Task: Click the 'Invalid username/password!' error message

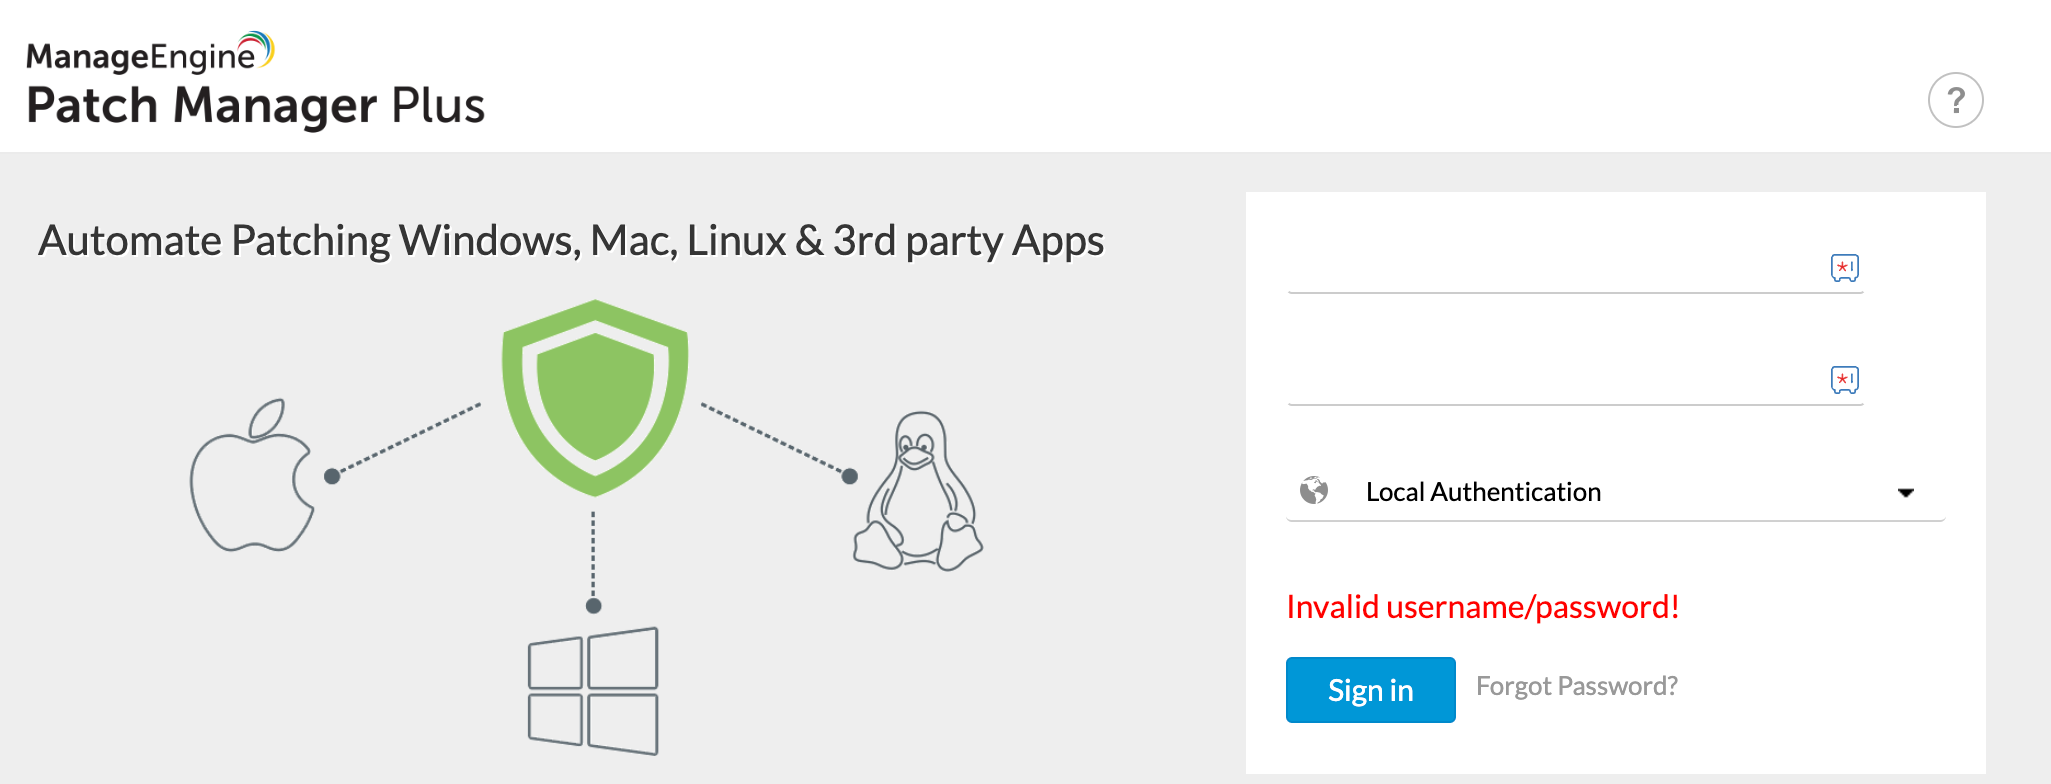Action: (x=1483, y=607)
